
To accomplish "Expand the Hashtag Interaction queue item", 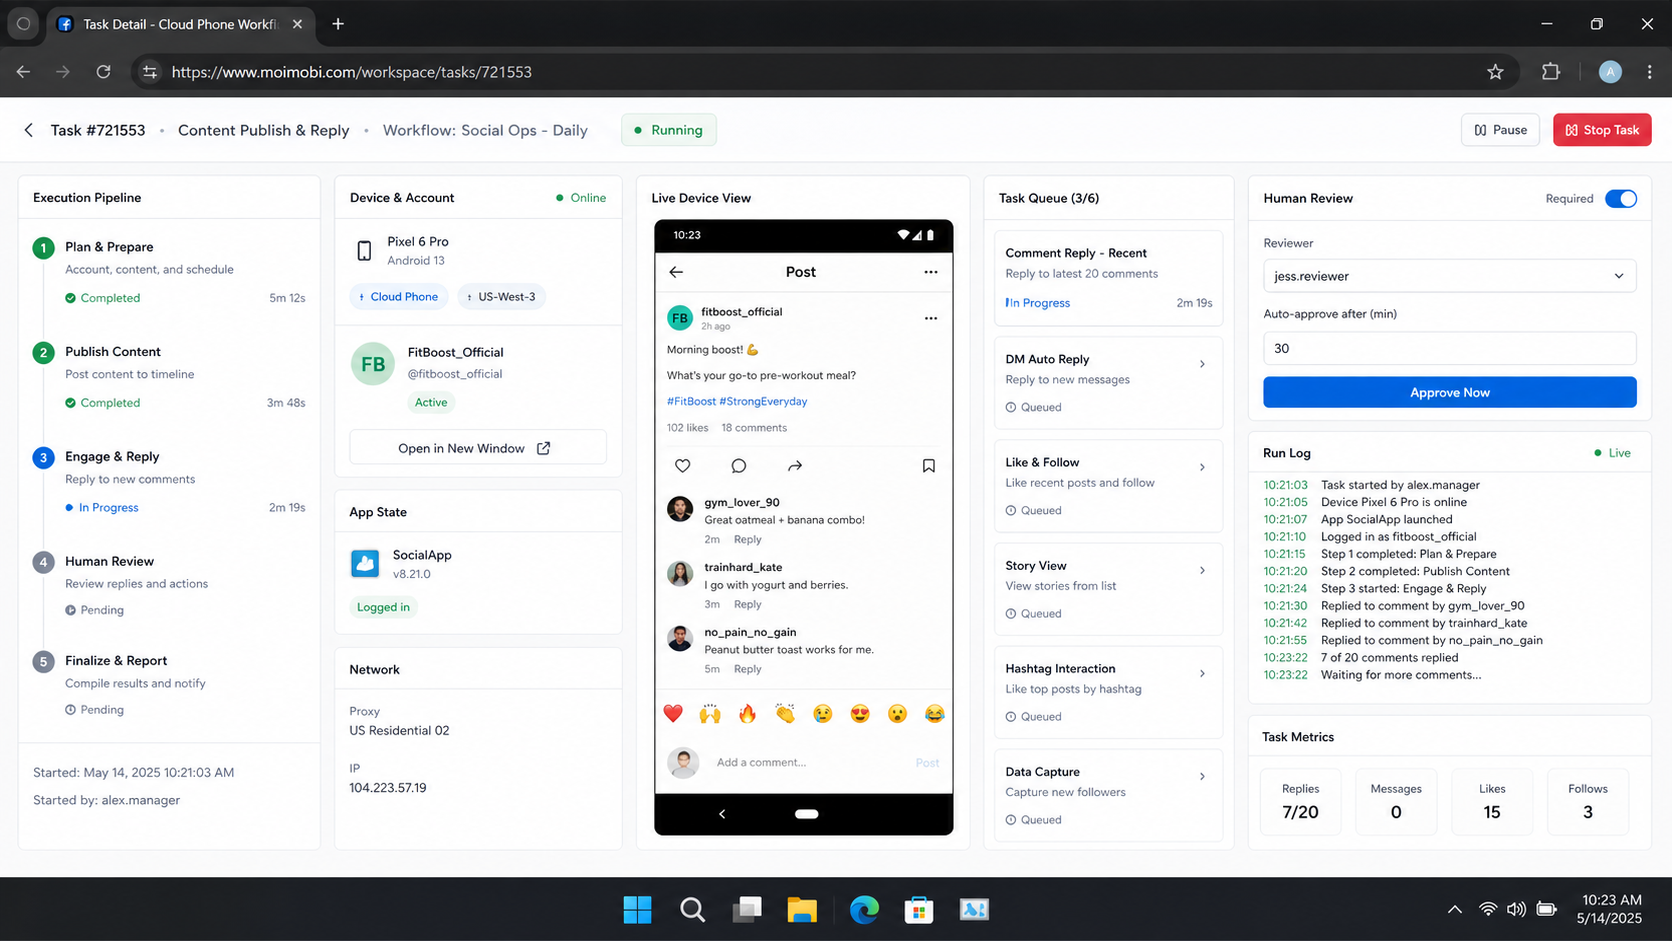I will [x=1202, y=673].
